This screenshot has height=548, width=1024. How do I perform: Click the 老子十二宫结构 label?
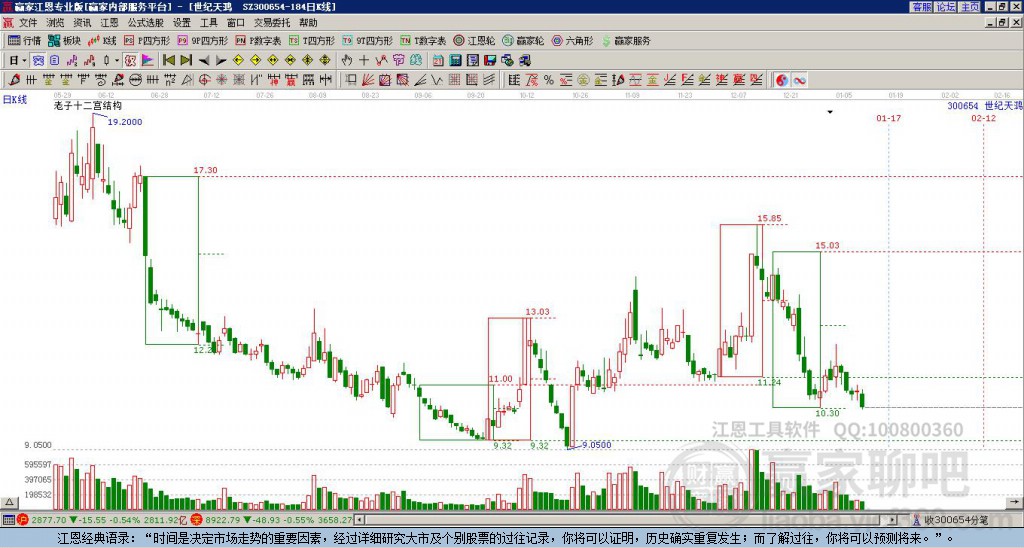coord(88,105)
